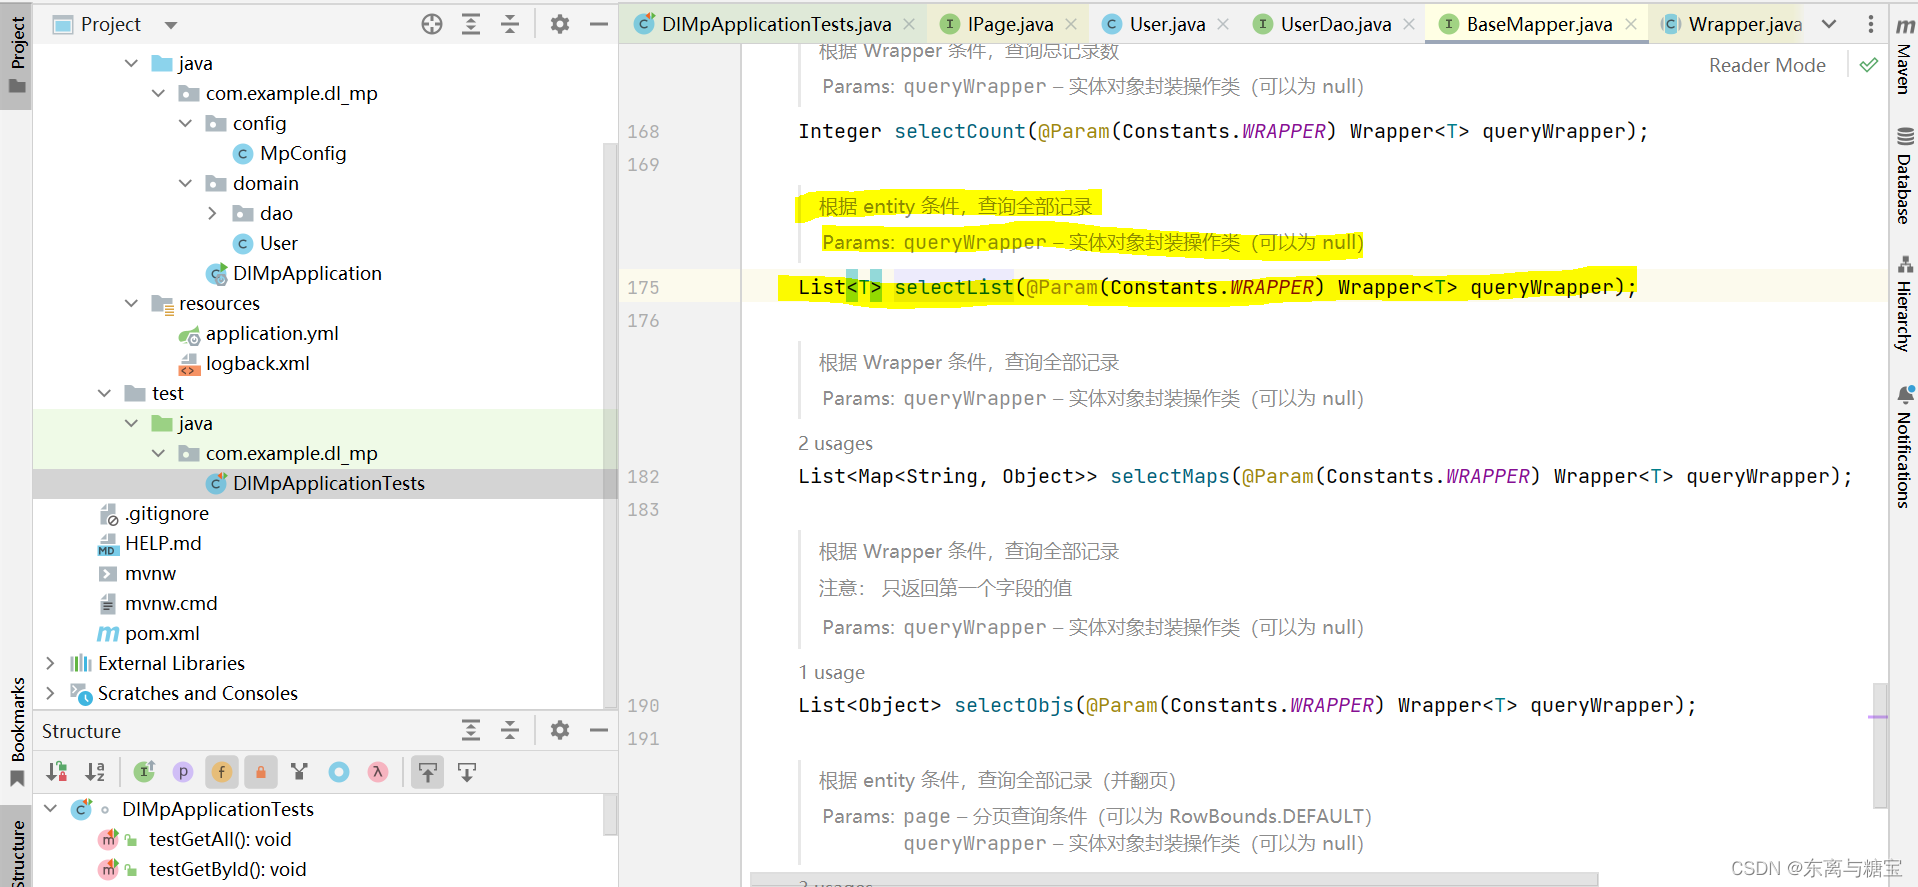Collapse the test folder
1918x887 pixels.
(x=104, y=393)
